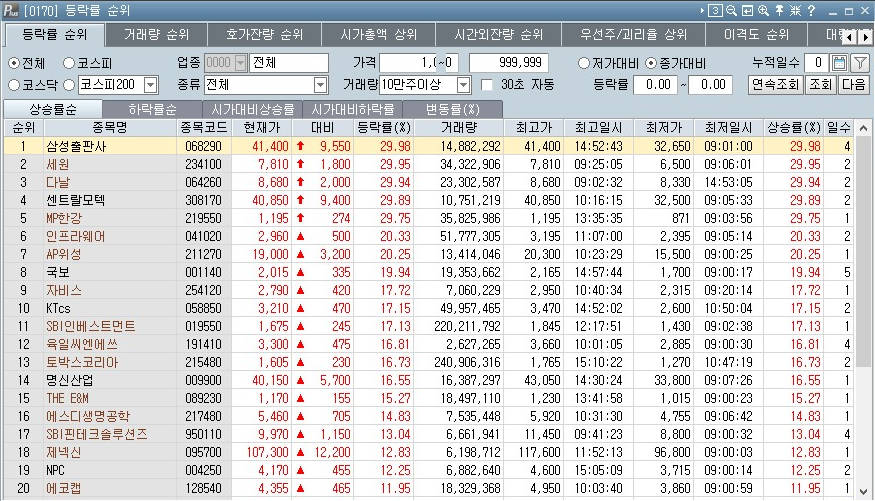This screenshot has width=875, height=501.
Task: Click the scrollbar down arrow of the table
Action: [863, 492]
